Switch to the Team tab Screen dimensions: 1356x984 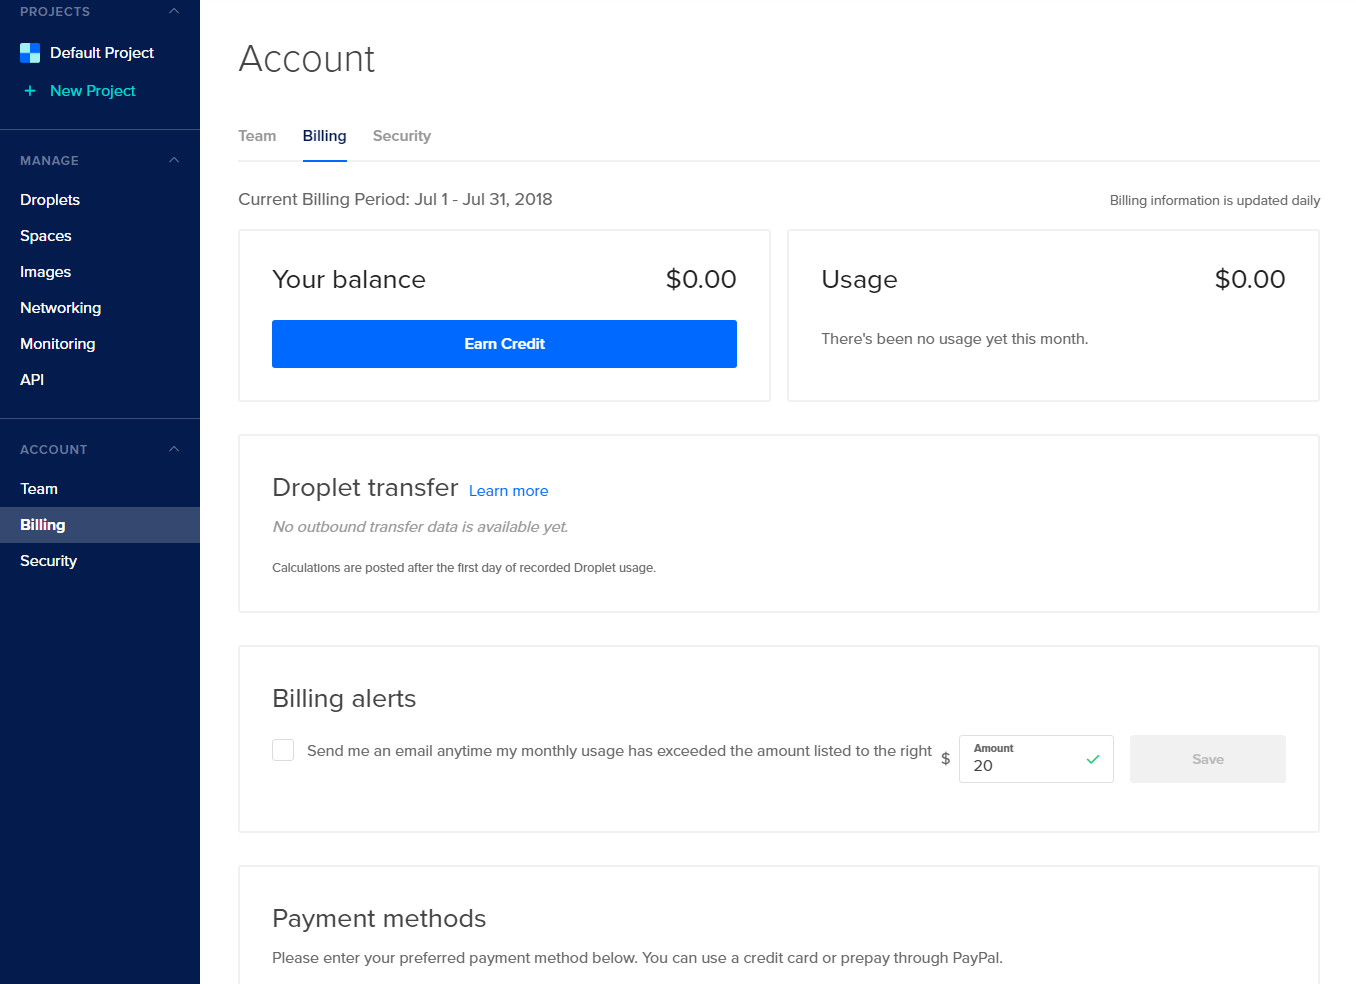pyautogui.click(x=257, y=136)
